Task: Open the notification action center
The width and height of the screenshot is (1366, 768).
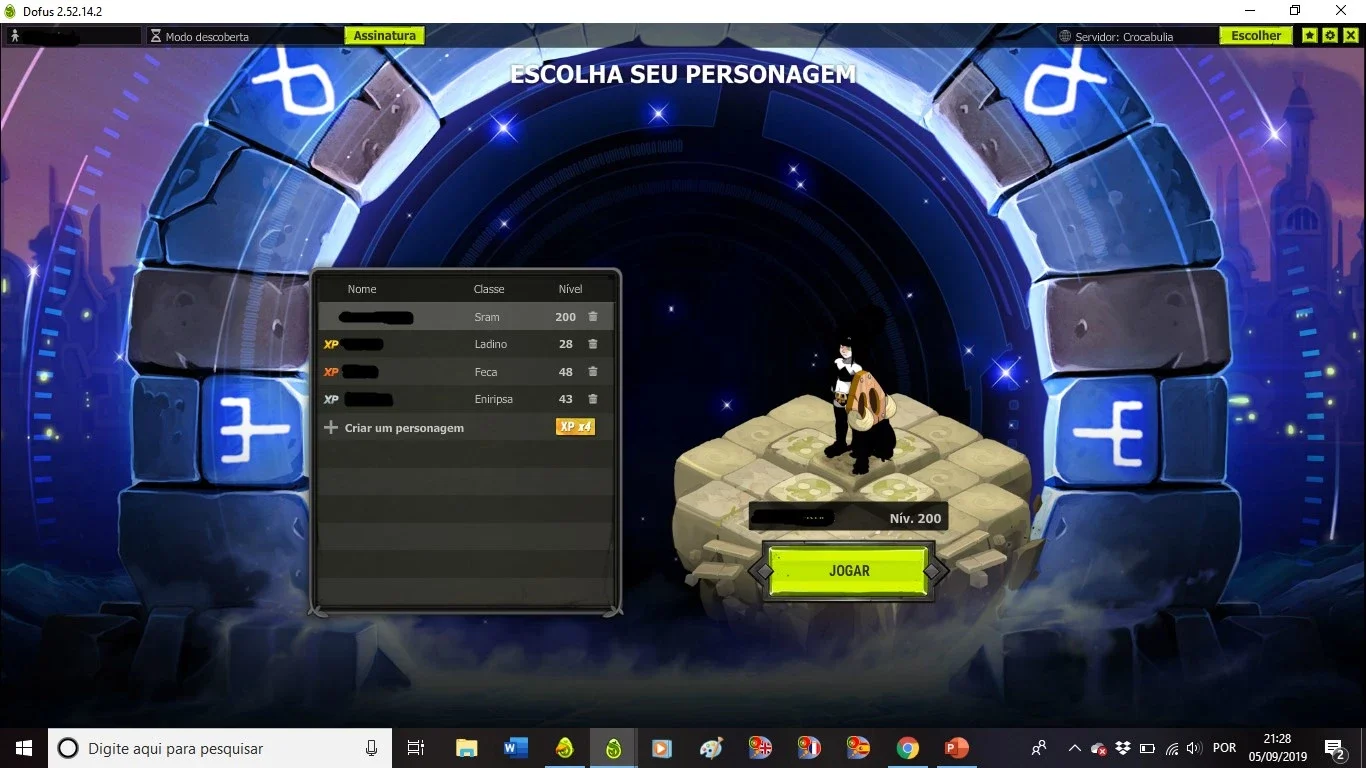Action: click(1334, 748)
